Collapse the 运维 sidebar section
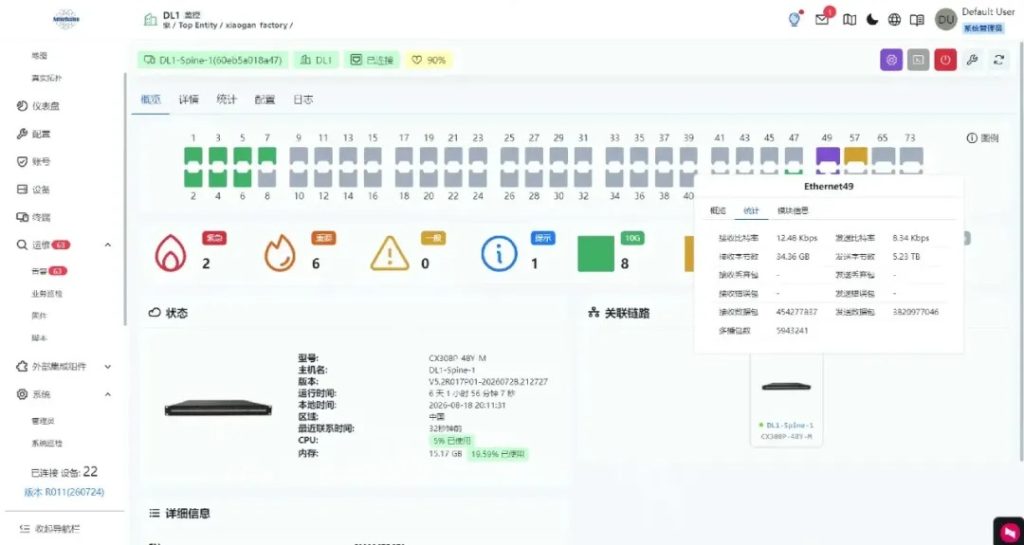 (x=108, y=245)
